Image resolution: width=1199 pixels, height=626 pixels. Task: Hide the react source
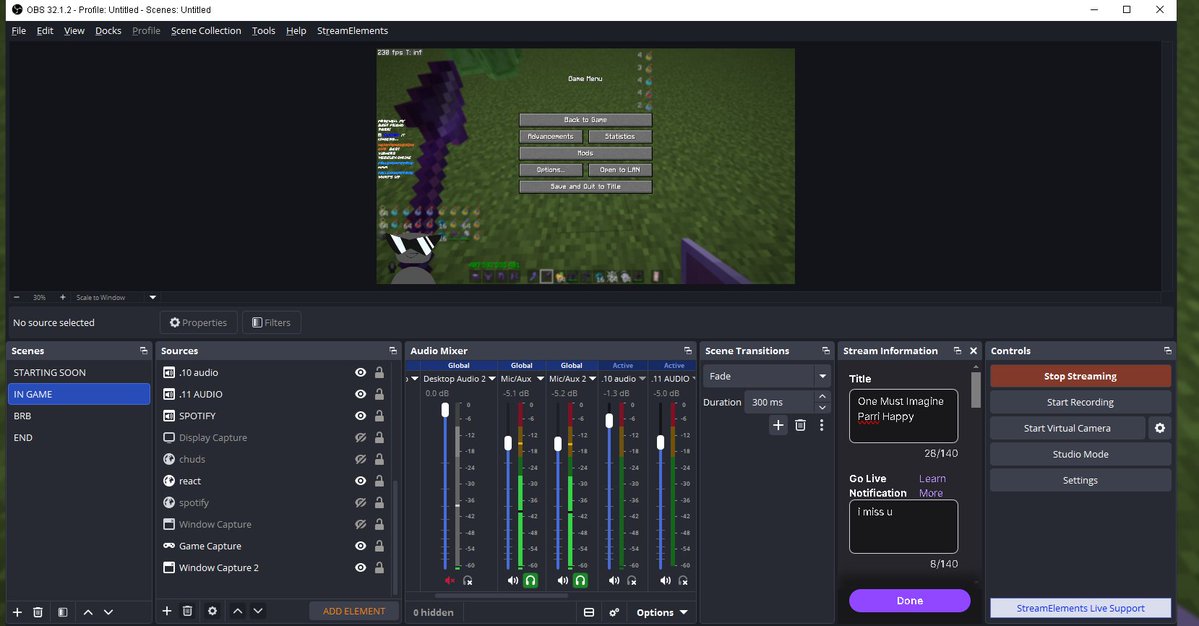coord(360,481)
